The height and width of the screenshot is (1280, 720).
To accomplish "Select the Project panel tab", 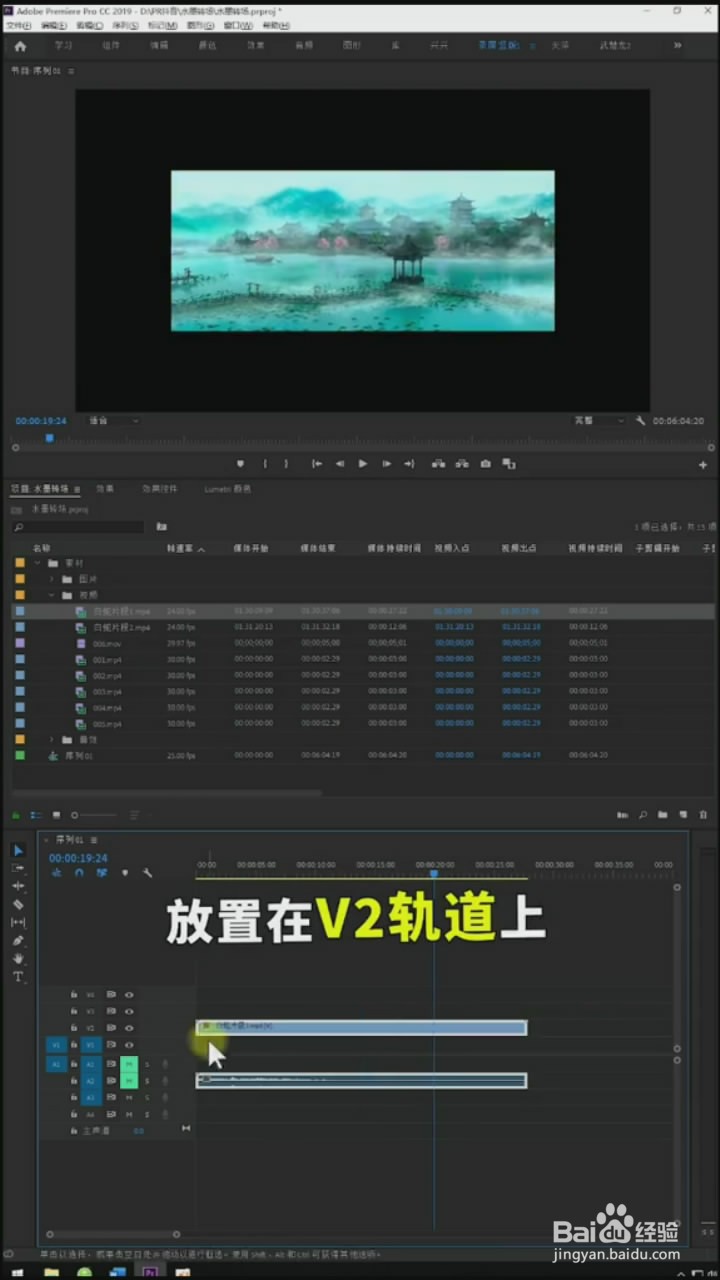I will [39, 489].
